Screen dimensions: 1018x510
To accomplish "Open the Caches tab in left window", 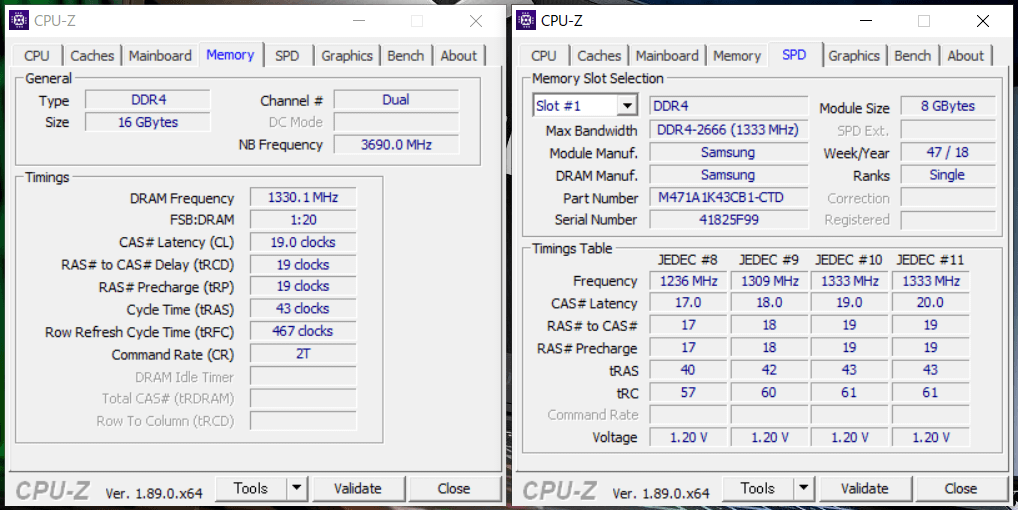I will tap(92, 56).
